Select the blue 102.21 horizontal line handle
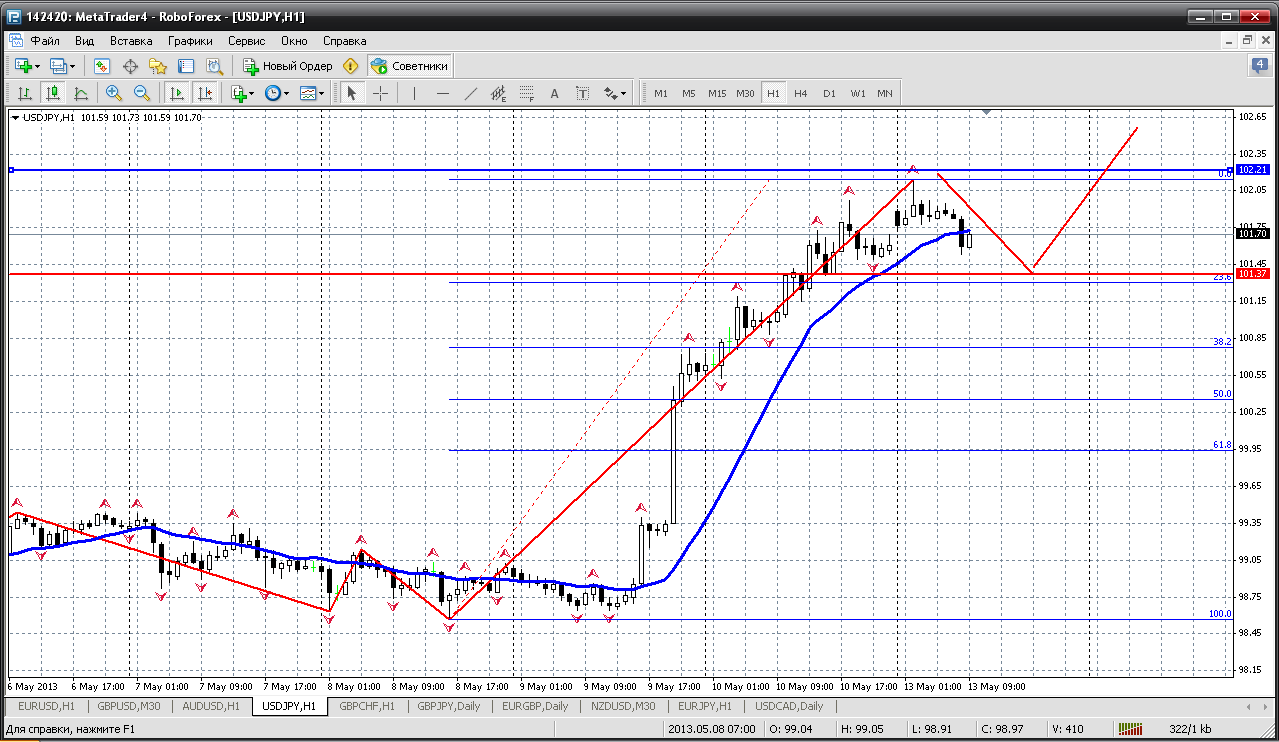Screen dimensions: 1279x742 (12, 170)
